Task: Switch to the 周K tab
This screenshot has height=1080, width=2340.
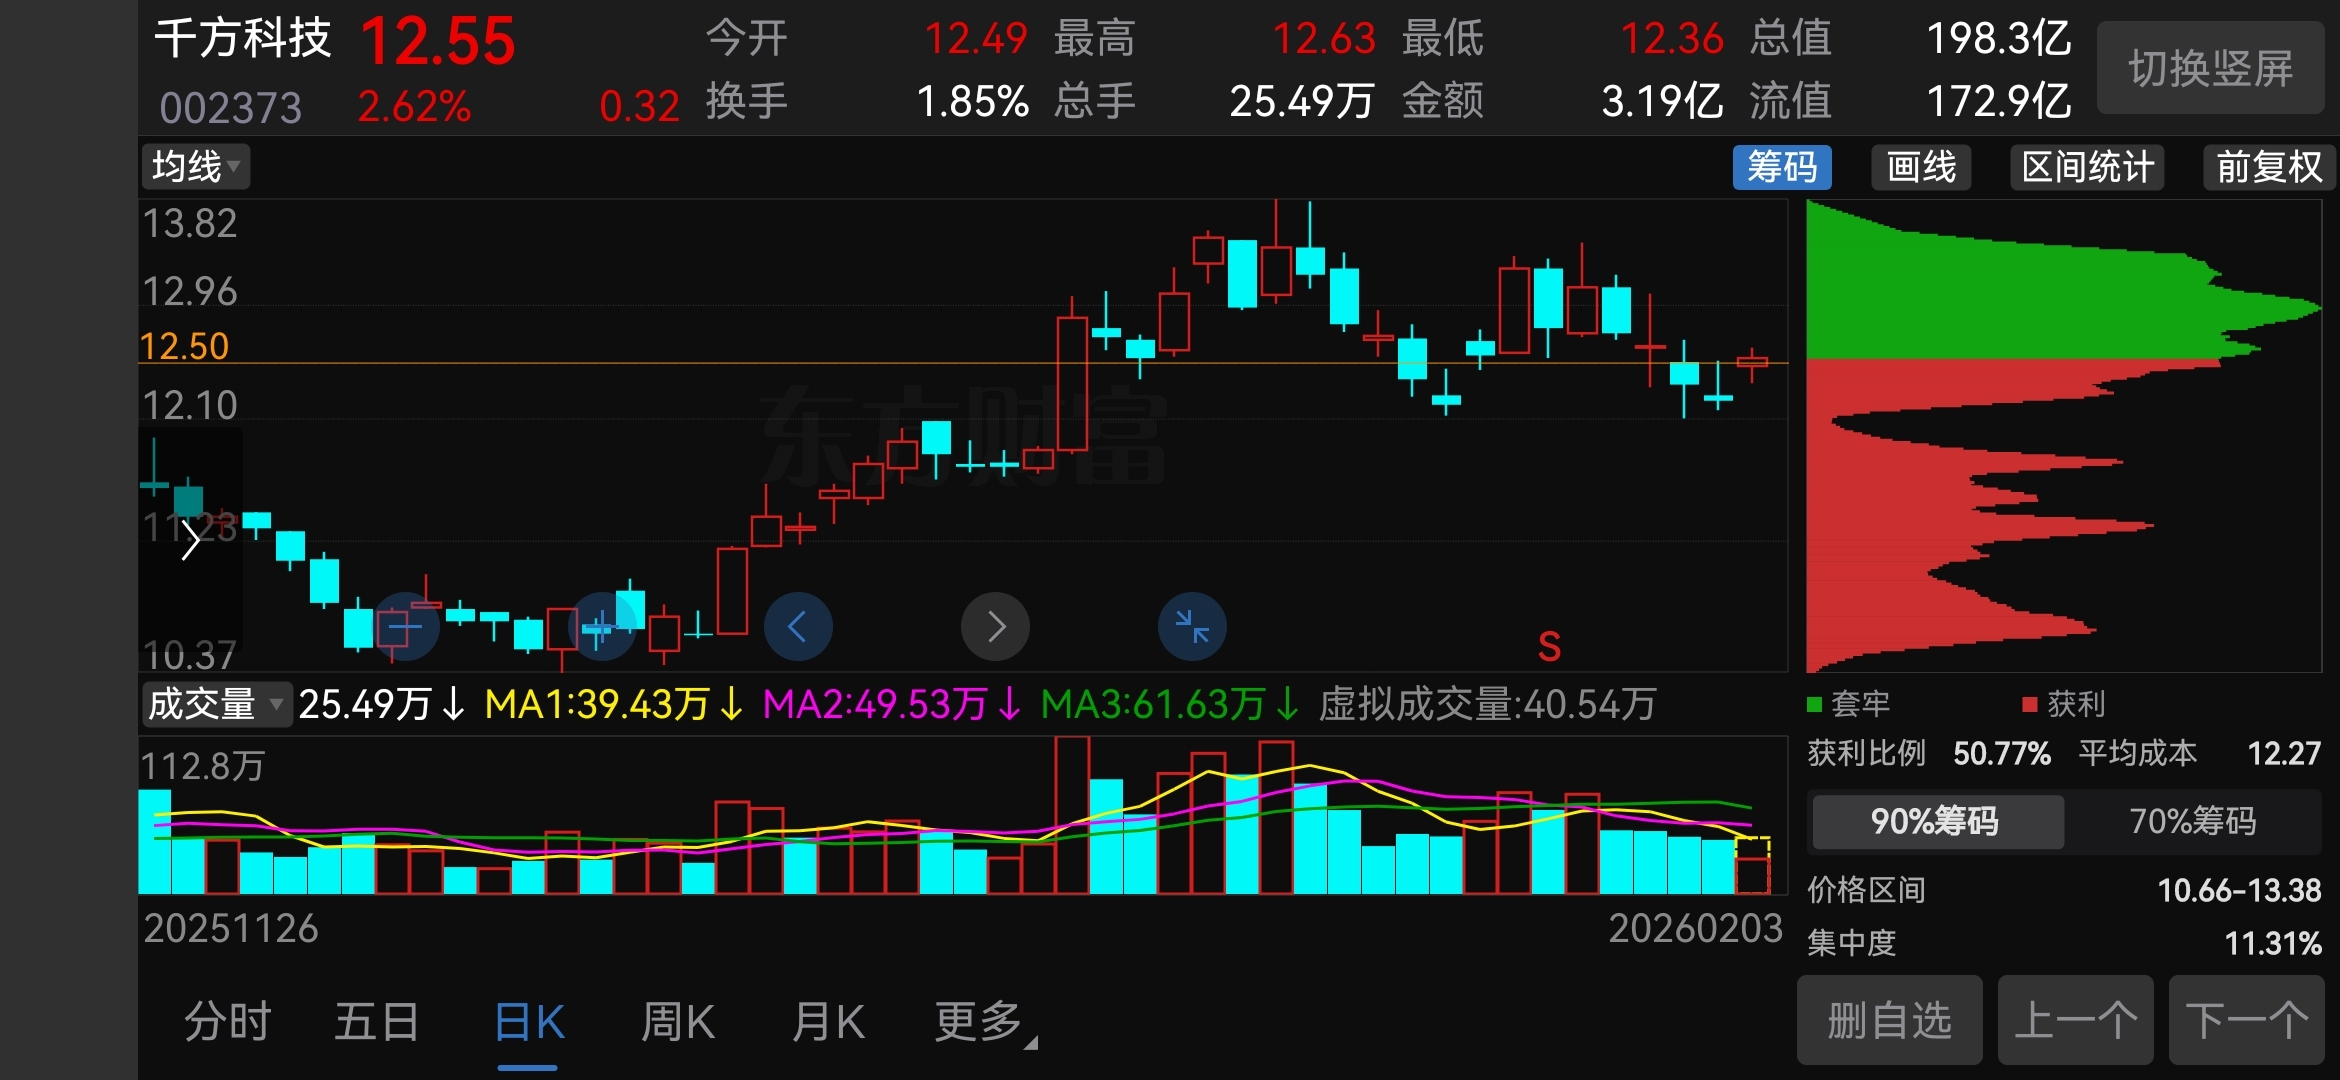Action: [678, 1022]
